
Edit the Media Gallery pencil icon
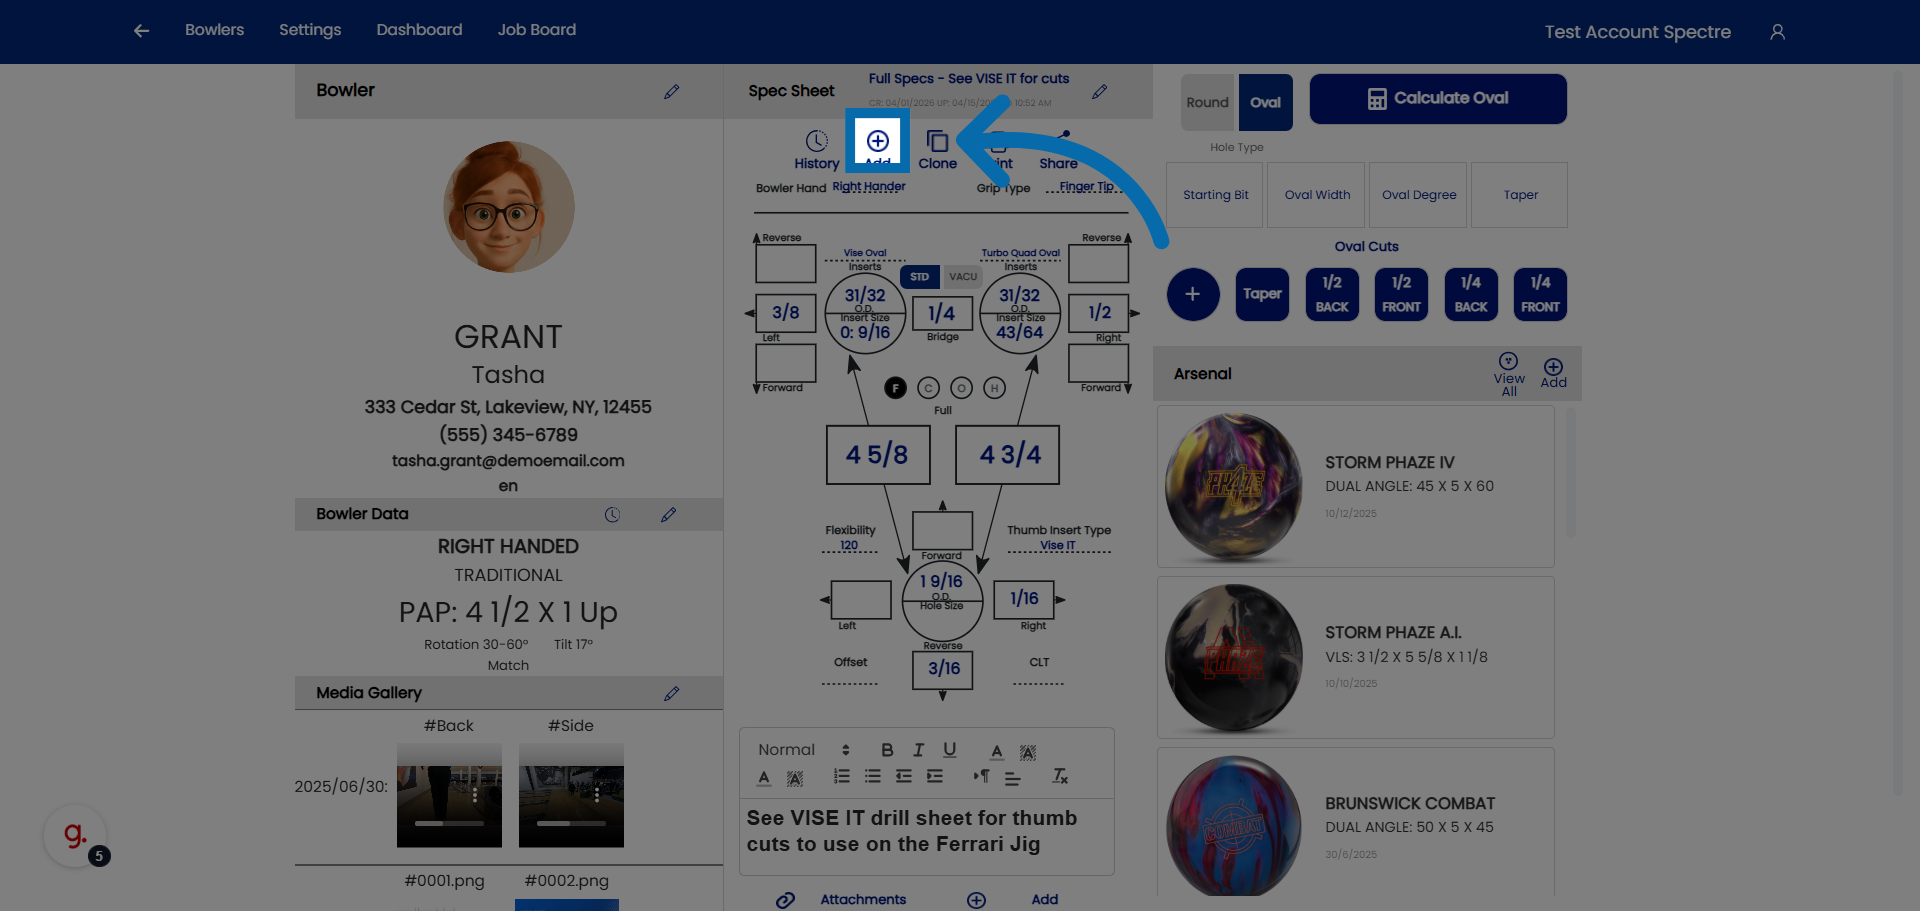(x=671, y=693)
